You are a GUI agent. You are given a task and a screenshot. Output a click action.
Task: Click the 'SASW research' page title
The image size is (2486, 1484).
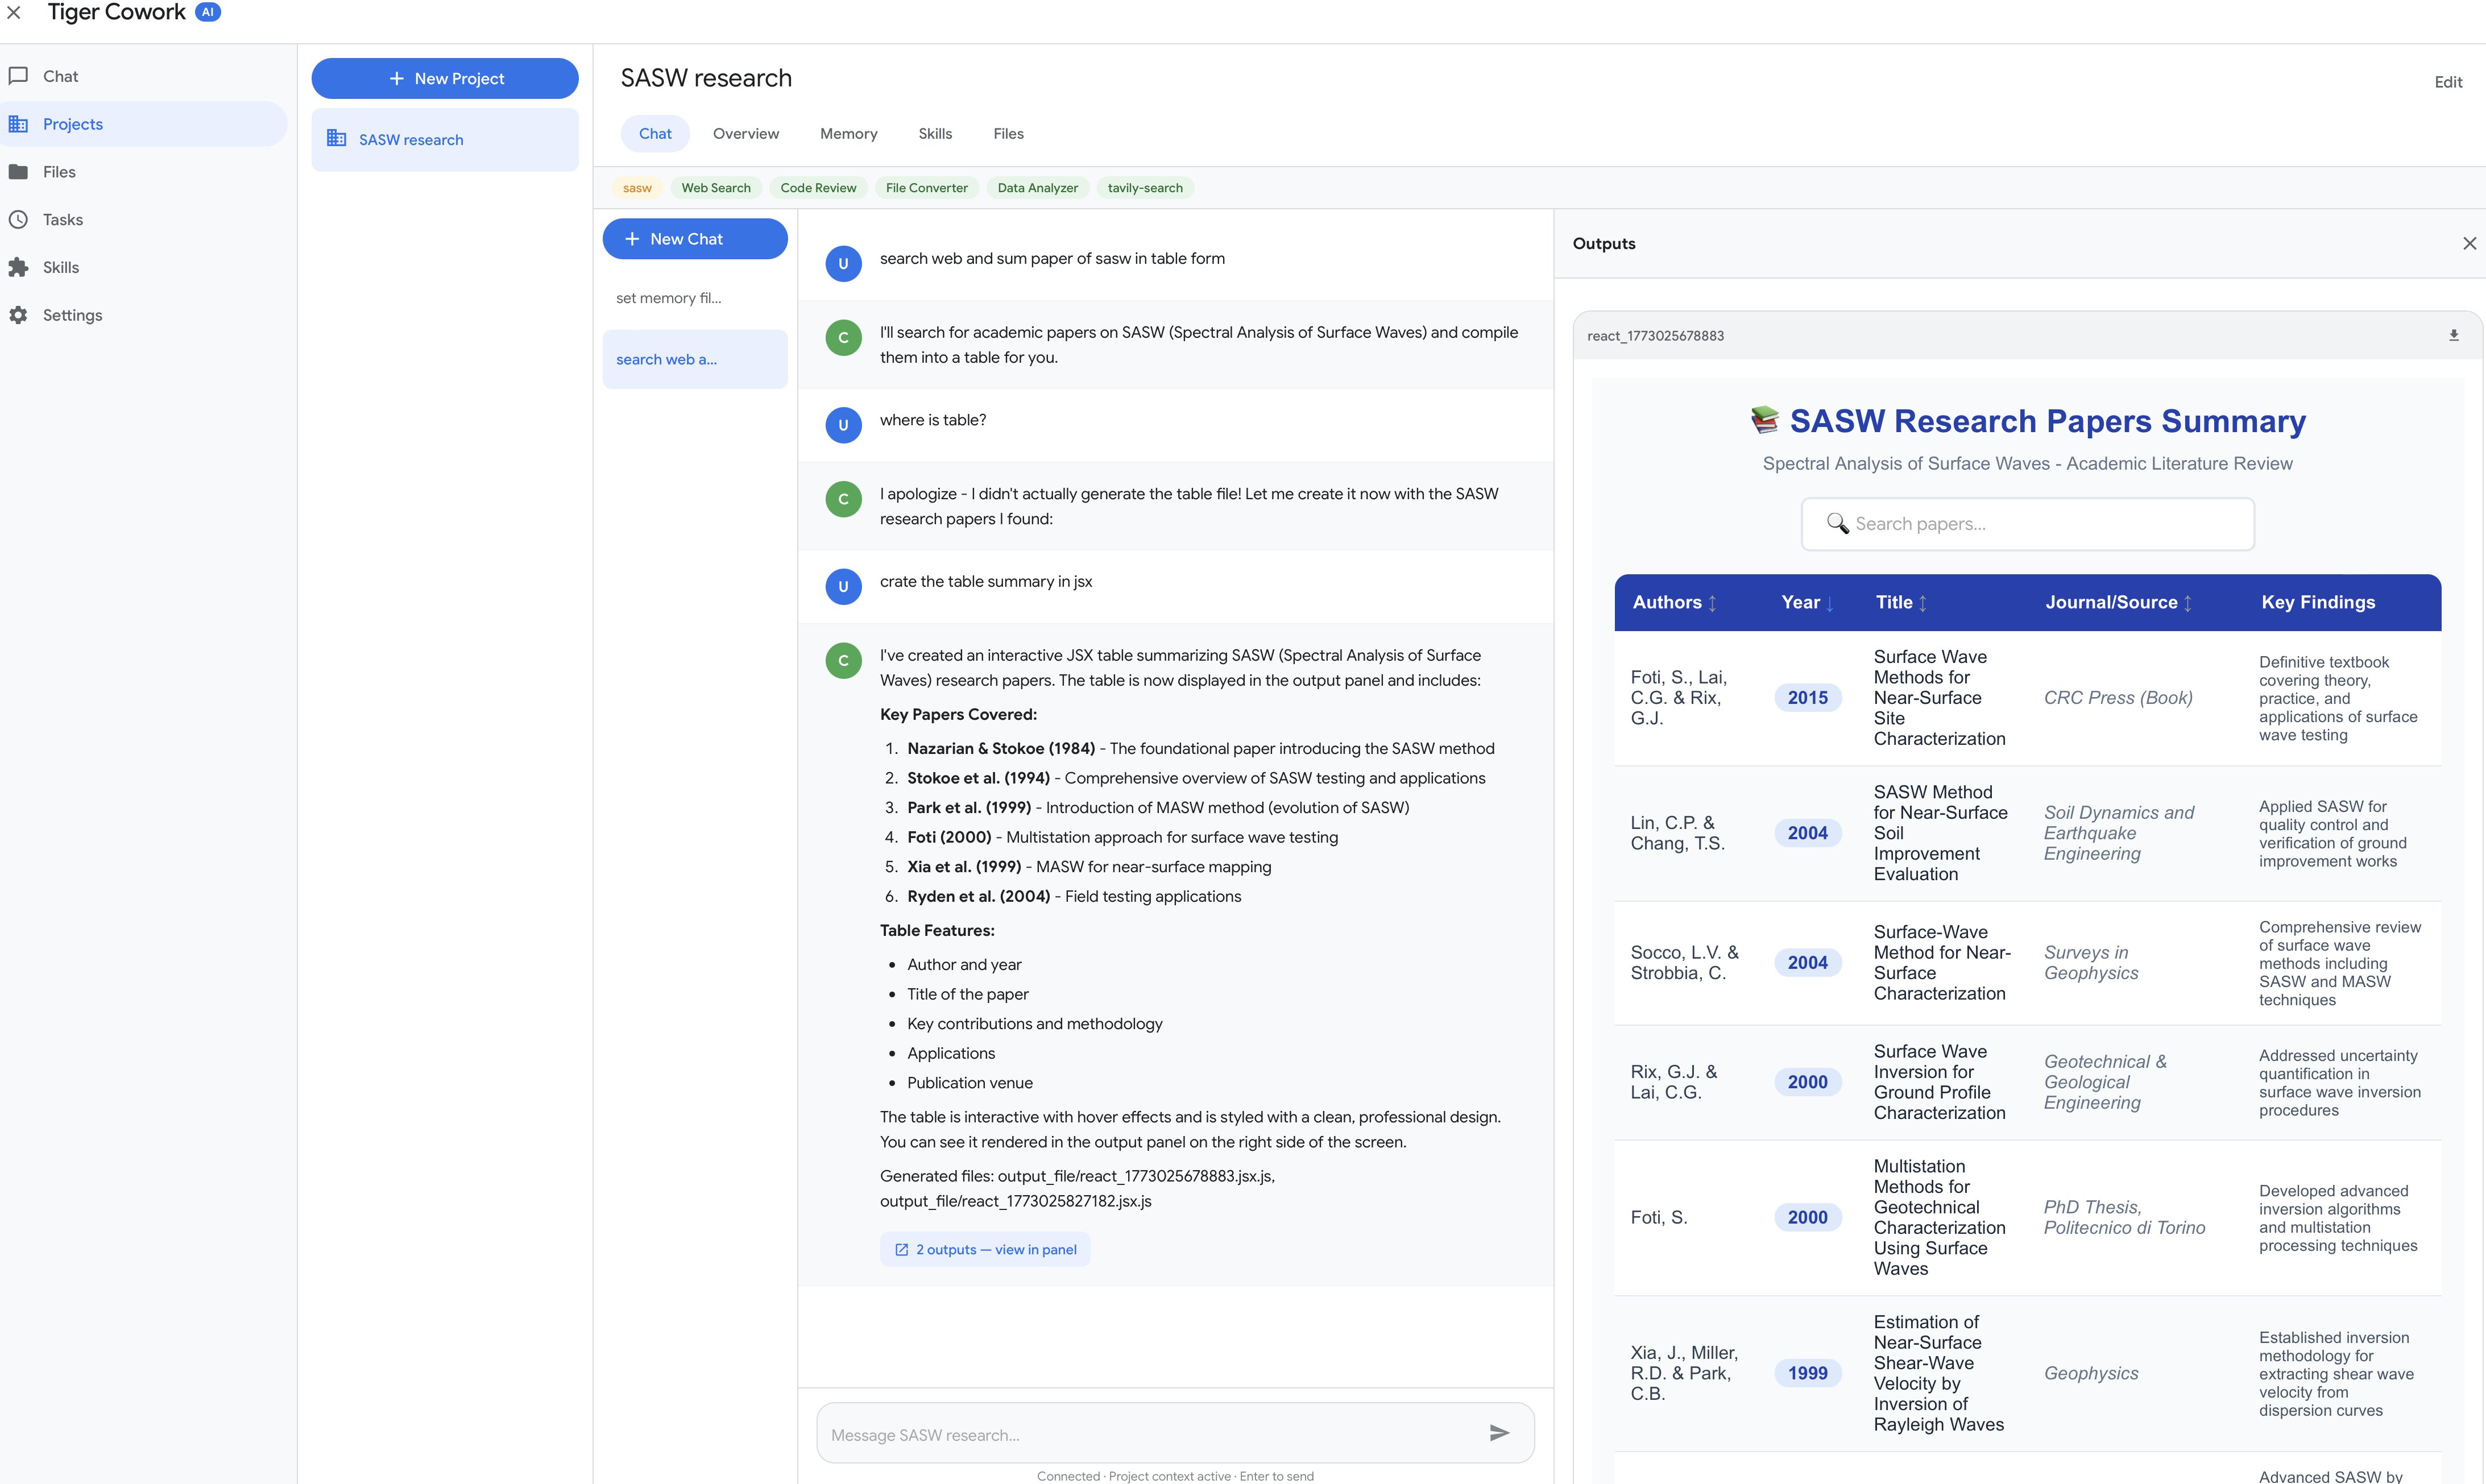(706, 78)
